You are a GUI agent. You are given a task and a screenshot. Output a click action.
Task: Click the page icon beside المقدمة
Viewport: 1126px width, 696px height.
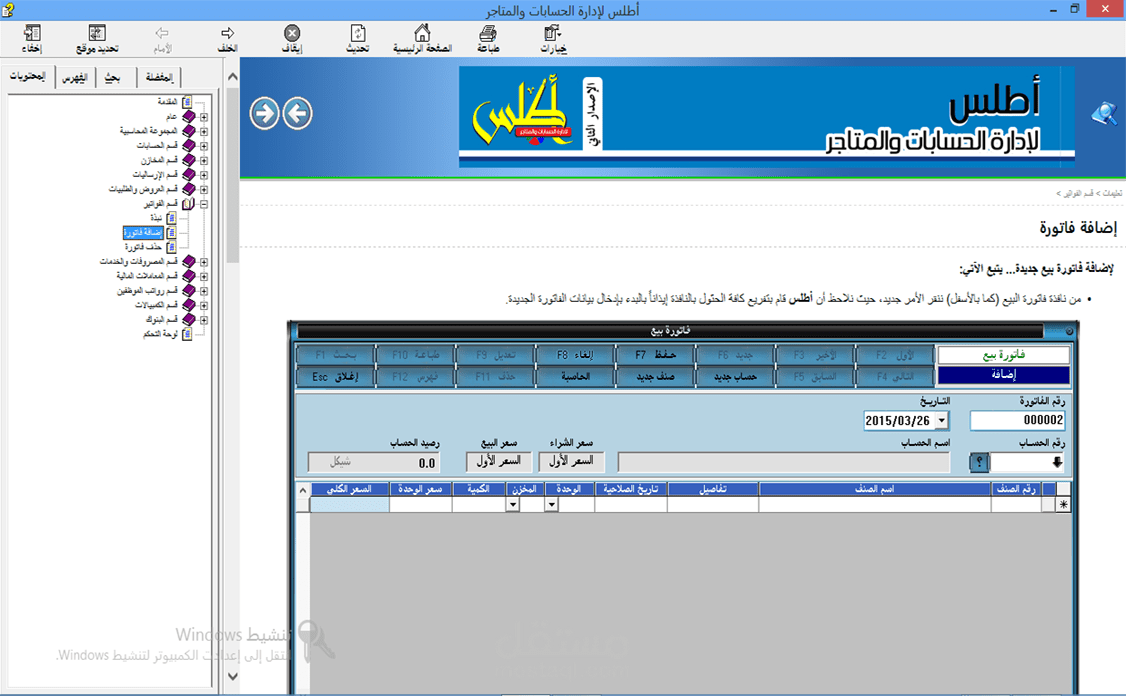(187, 102)
